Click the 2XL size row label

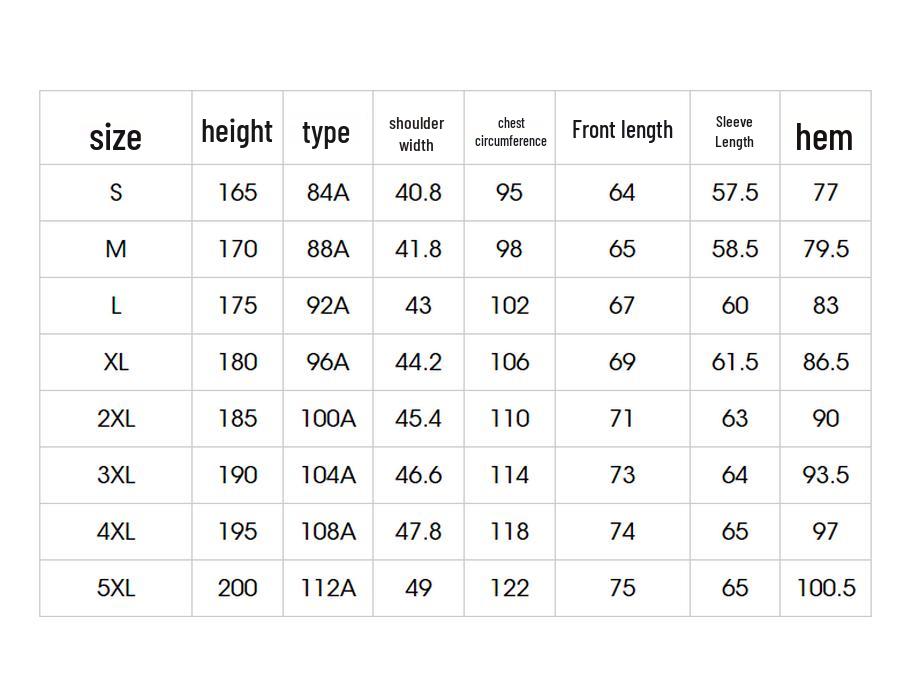click(x=116, y=418)
